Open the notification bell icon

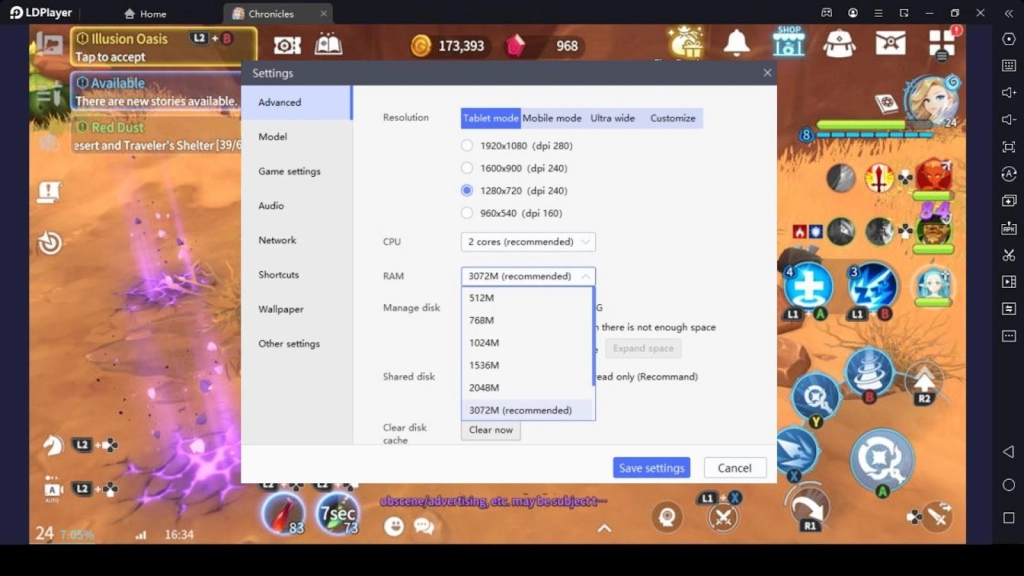coord(737,43)
